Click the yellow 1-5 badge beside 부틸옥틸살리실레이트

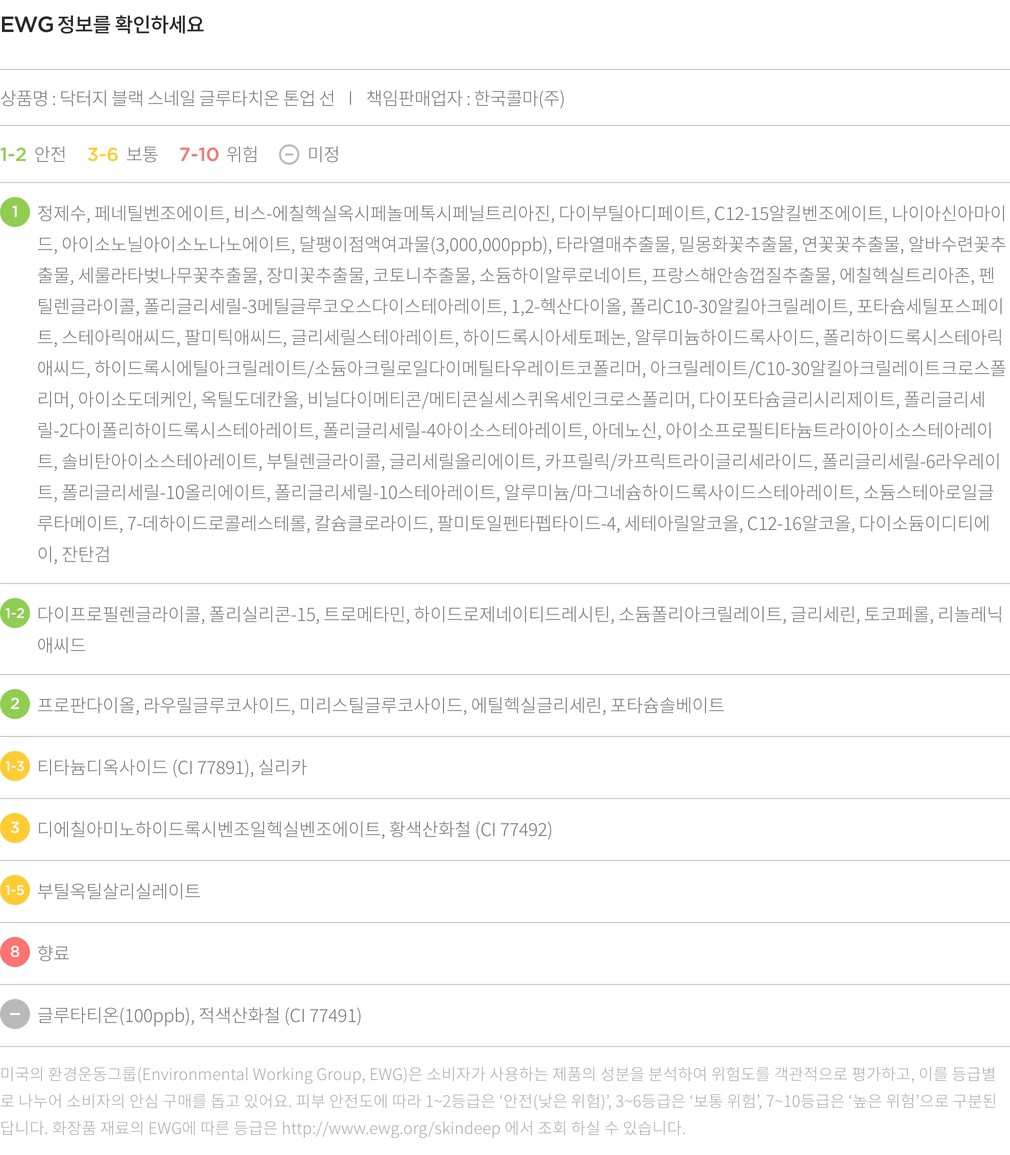pos(15,890)
